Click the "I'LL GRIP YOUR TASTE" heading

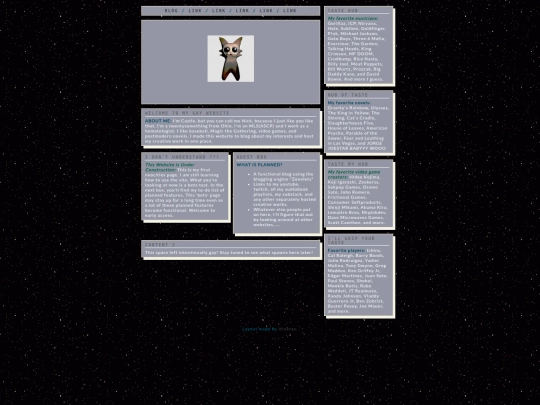(x=351, y=240)
